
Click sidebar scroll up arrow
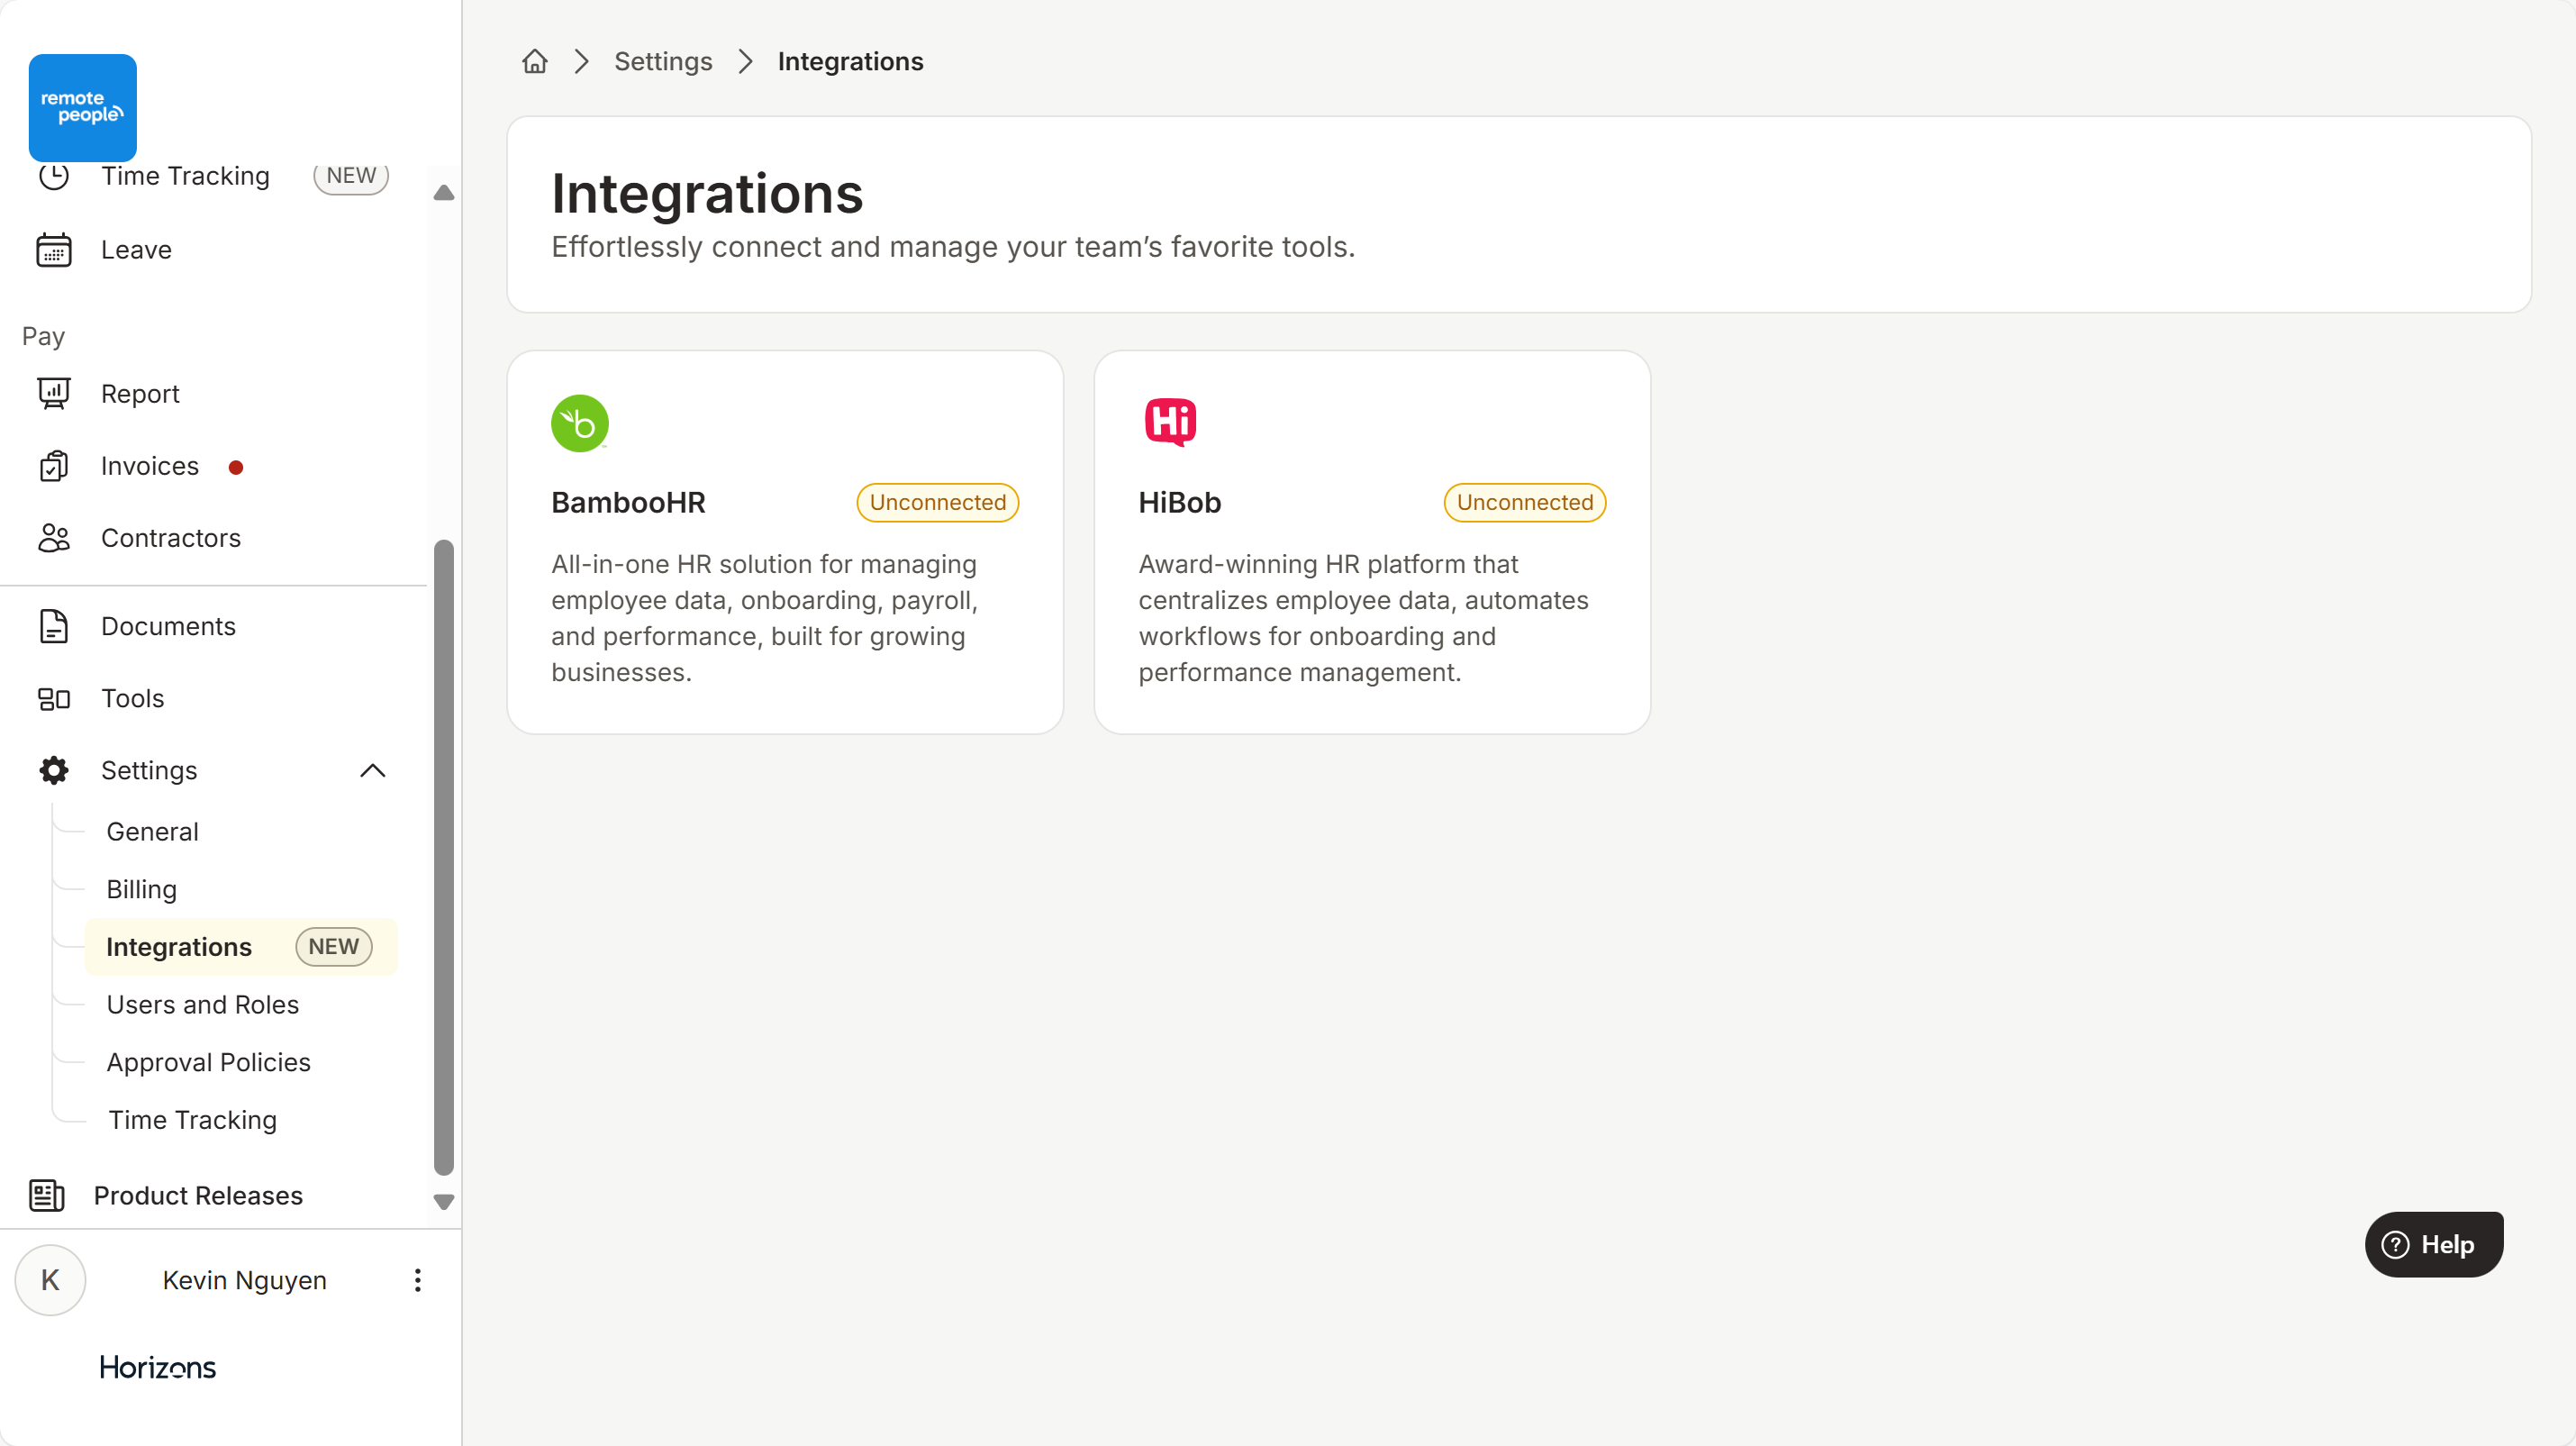tap(444, 193)
